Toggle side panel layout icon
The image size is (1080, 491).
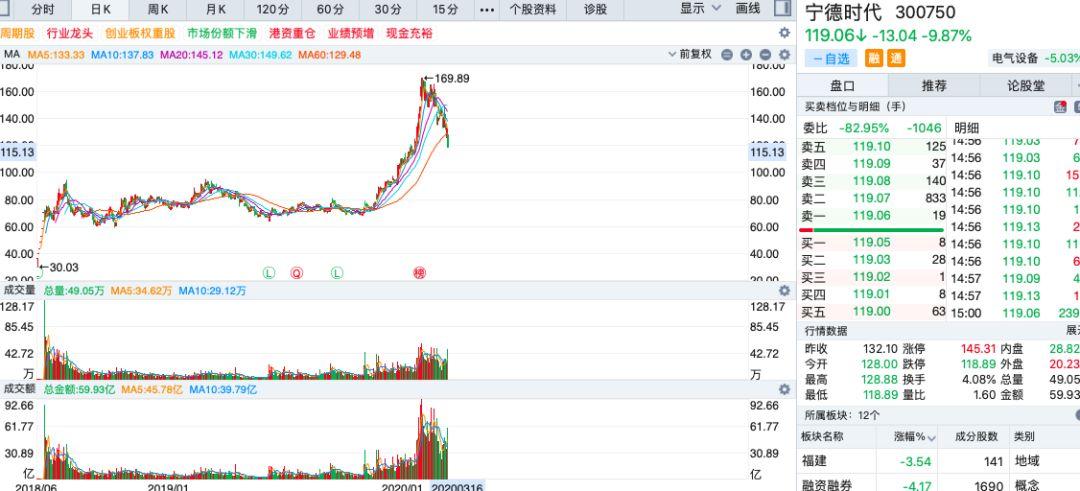(x=782, y=8)
